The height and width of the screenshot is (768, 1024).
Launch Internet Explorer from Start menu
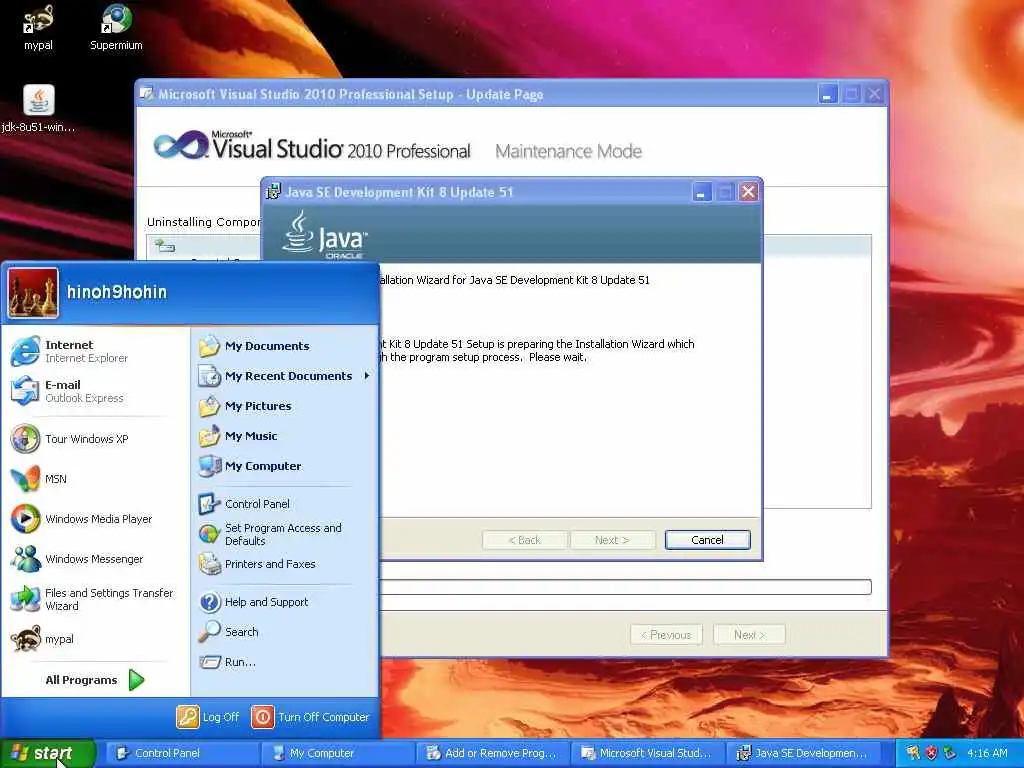(95, 351)
